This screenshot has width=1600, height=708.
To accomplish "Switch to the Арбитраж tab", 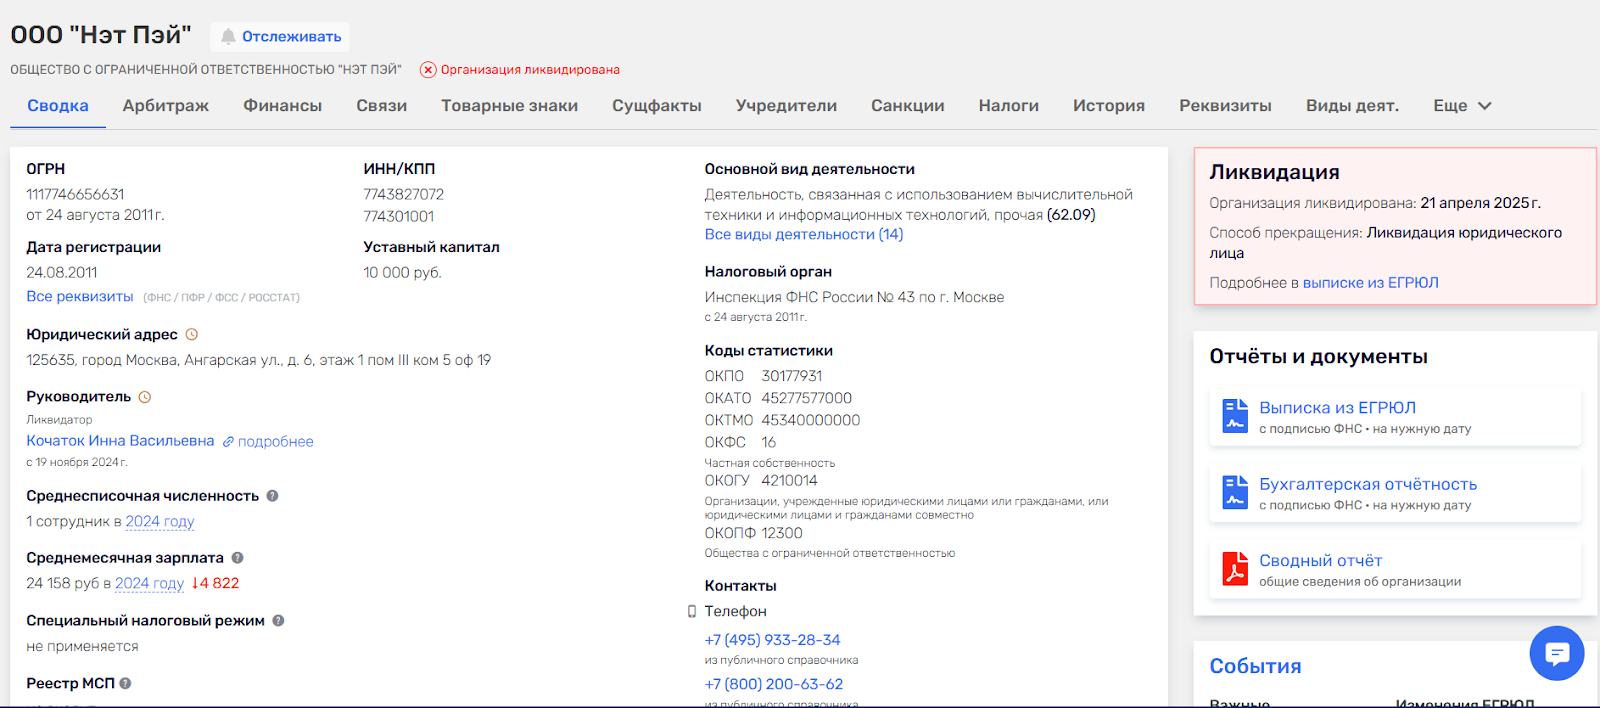I will click(166, 106).
